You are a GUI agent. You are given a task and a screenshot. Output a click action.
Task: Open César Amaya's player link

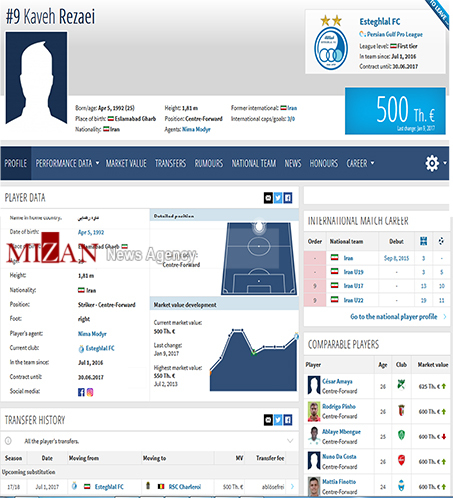tap(337, 381)
